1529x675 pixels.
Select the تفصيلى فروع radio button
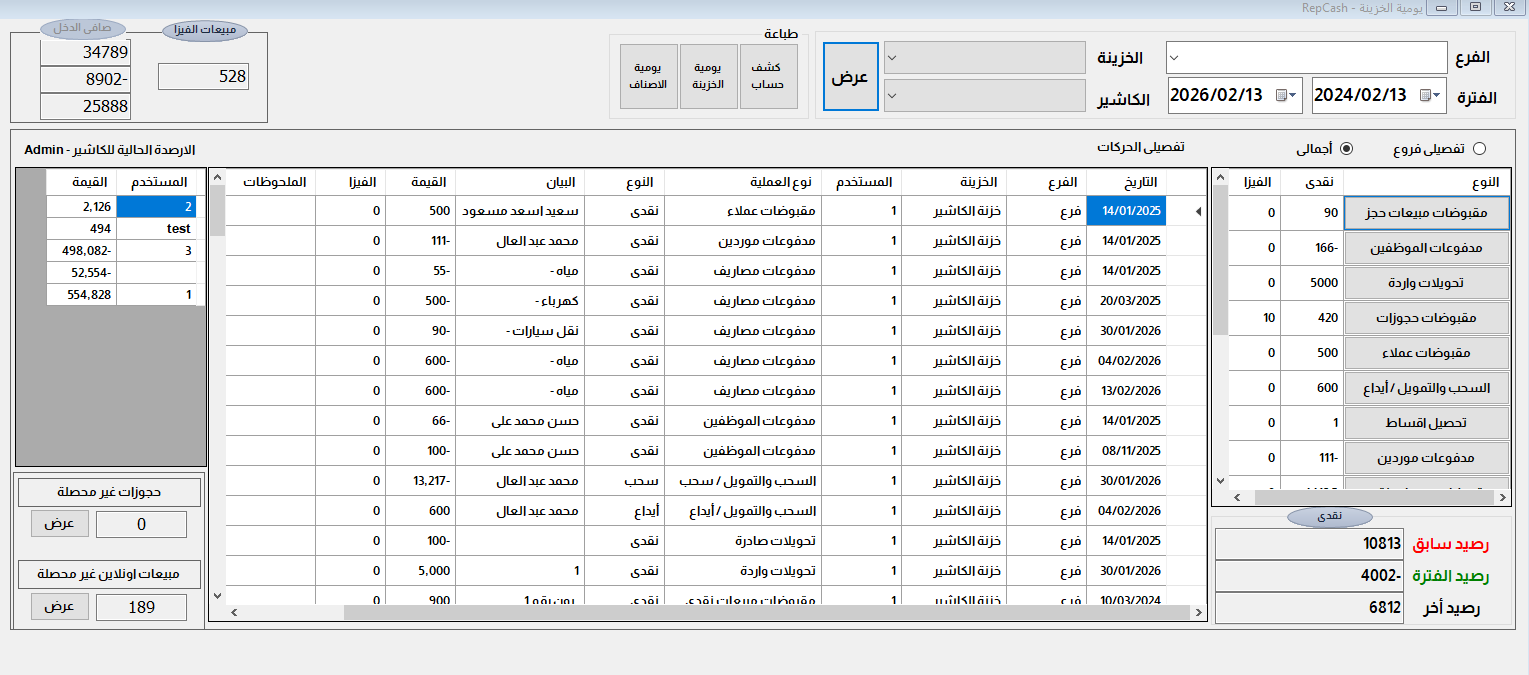pos(1479,149)
